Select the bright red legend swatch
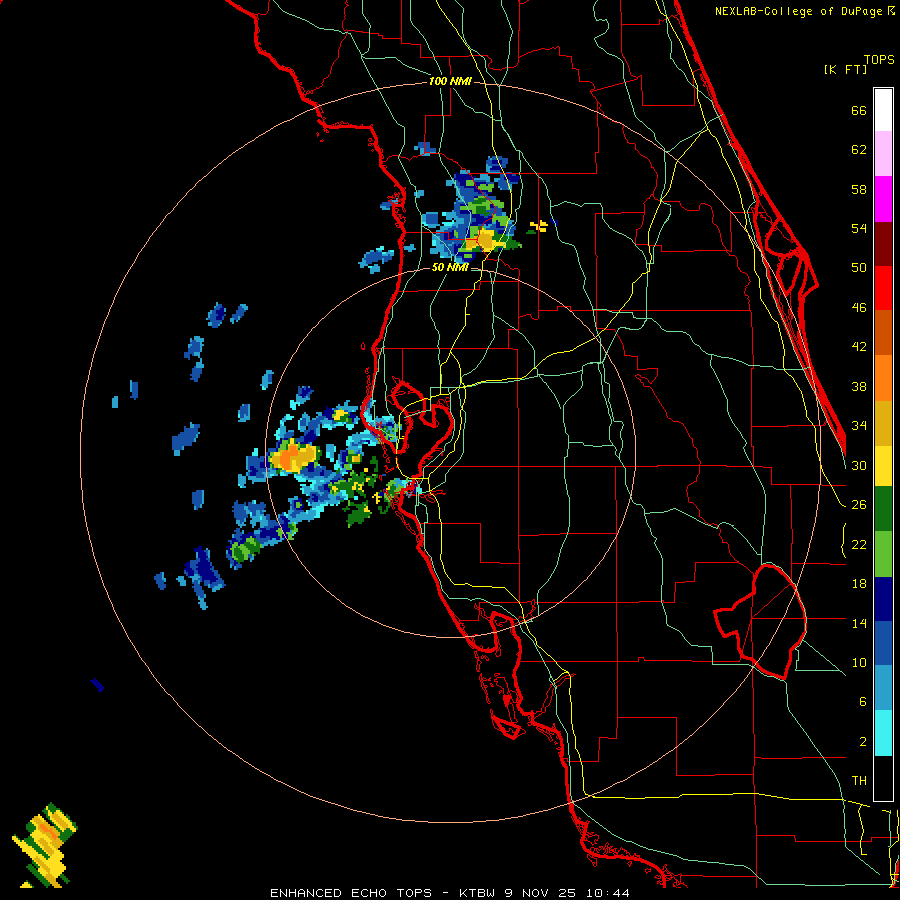This screenshot has width=900, height=900. coord(883,288)
